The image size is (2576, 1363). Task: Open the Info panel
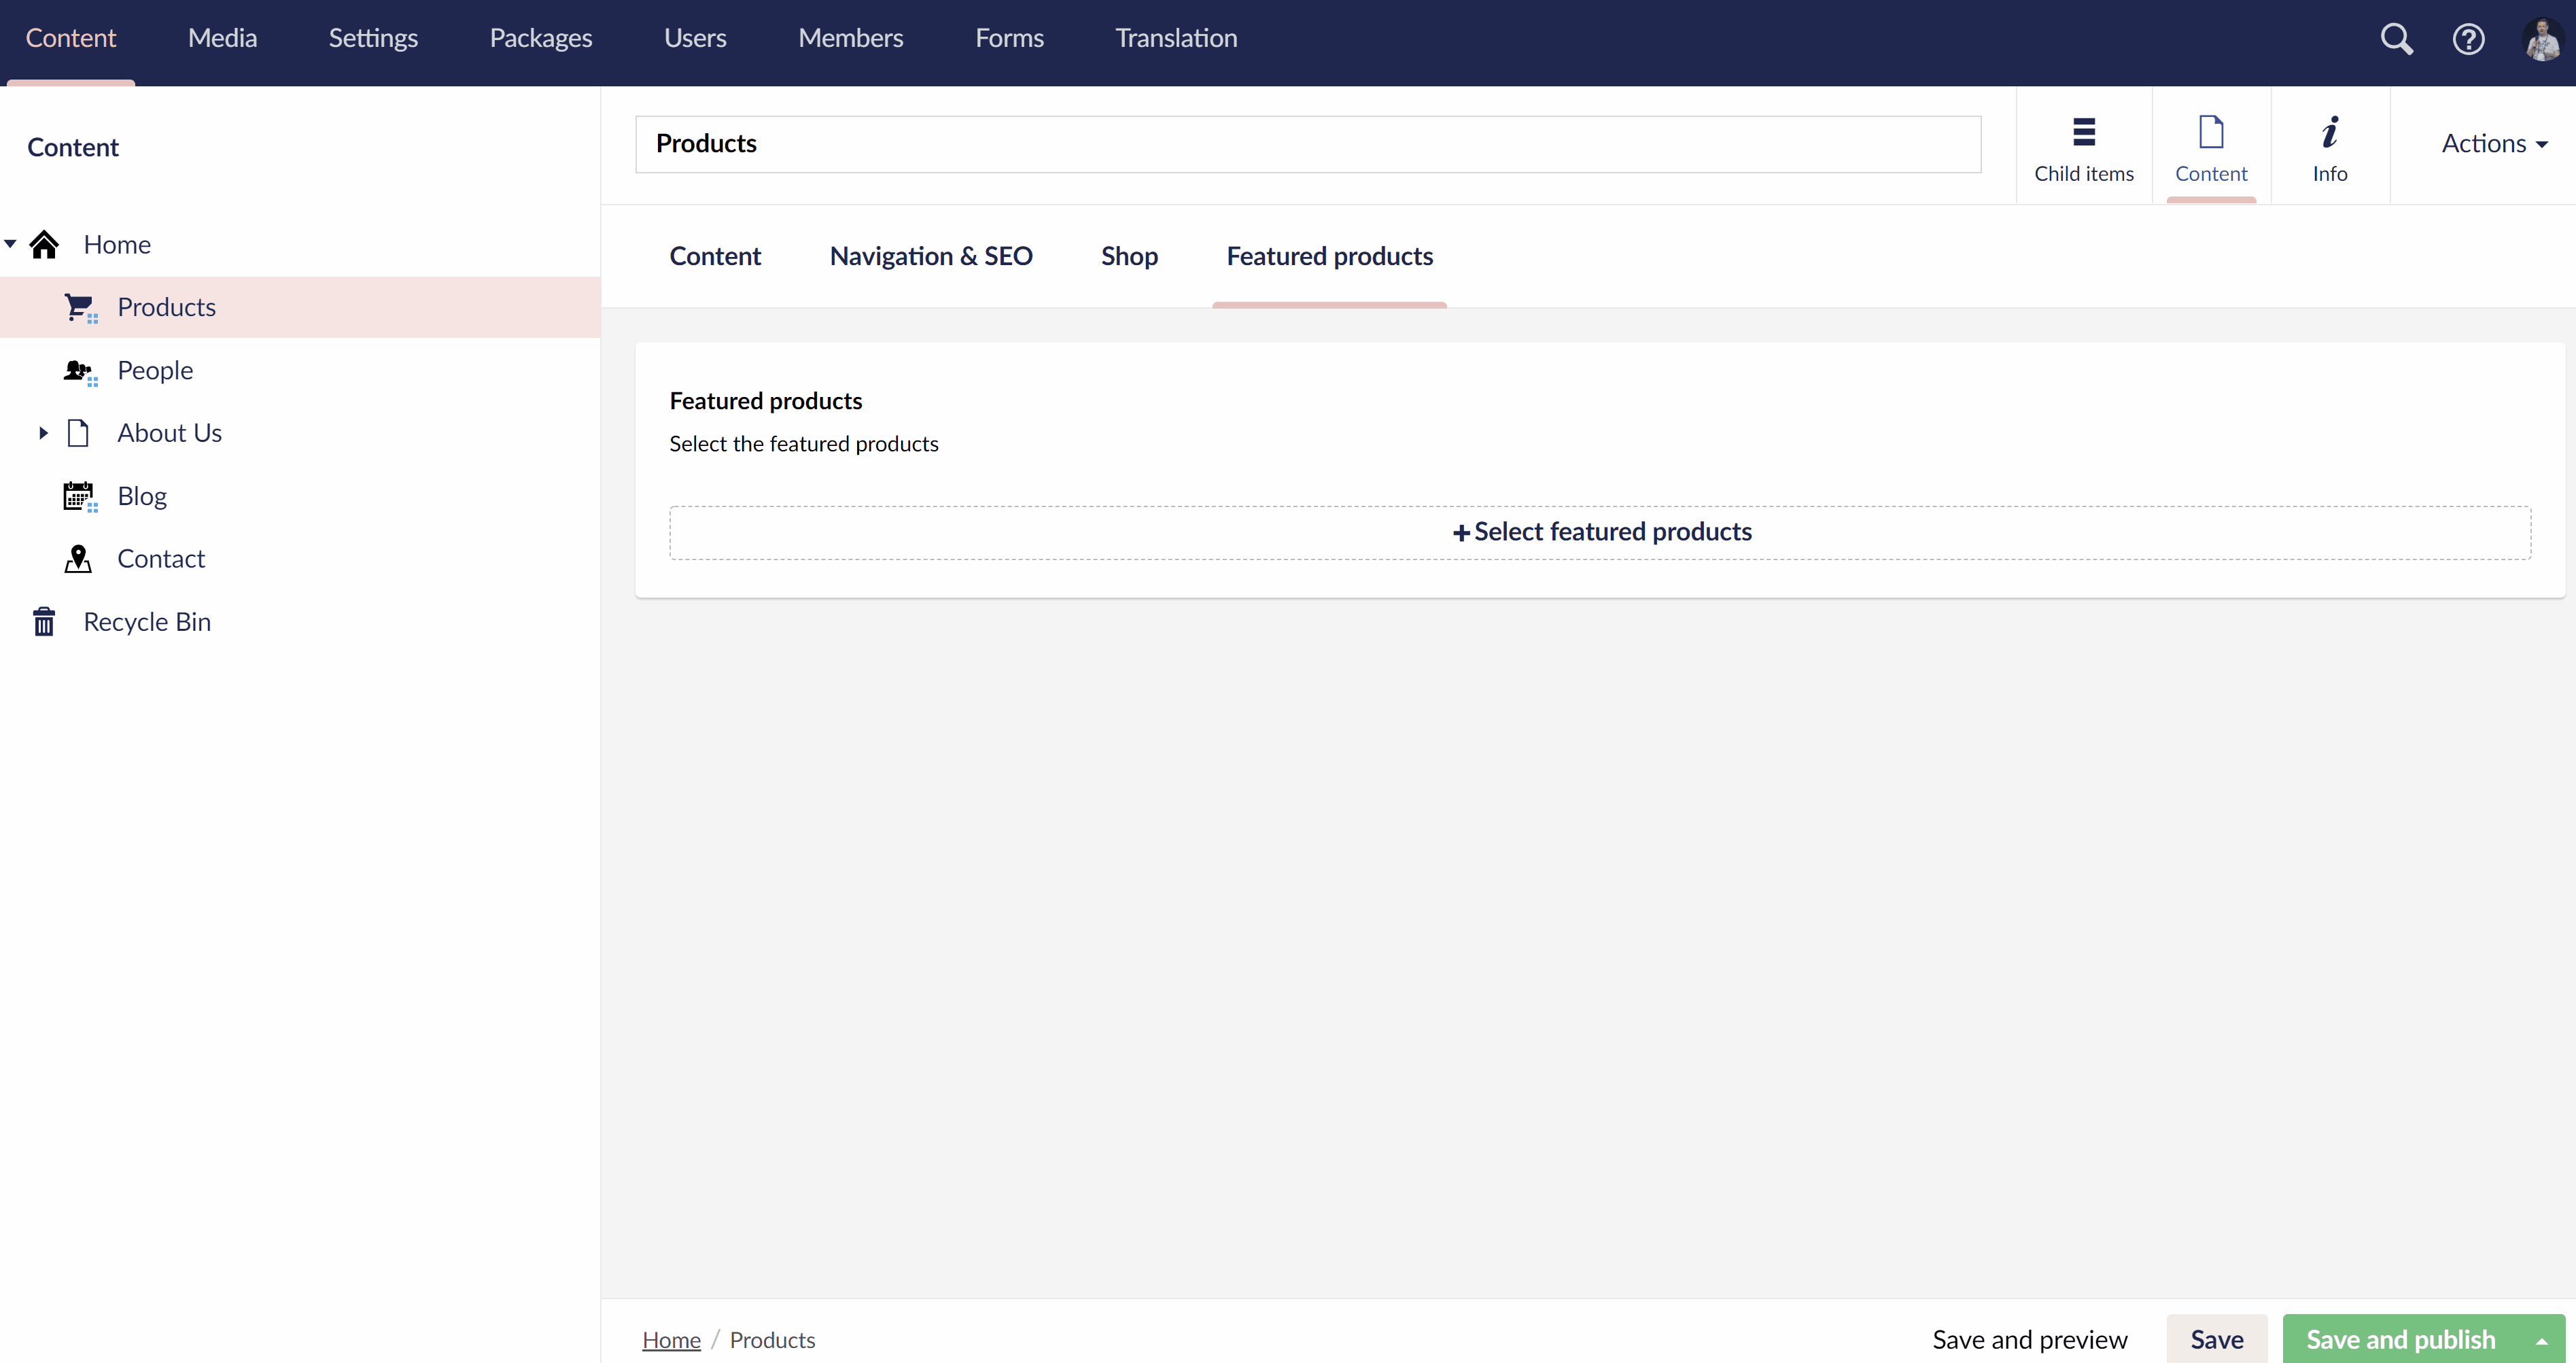coord(2329,147)
